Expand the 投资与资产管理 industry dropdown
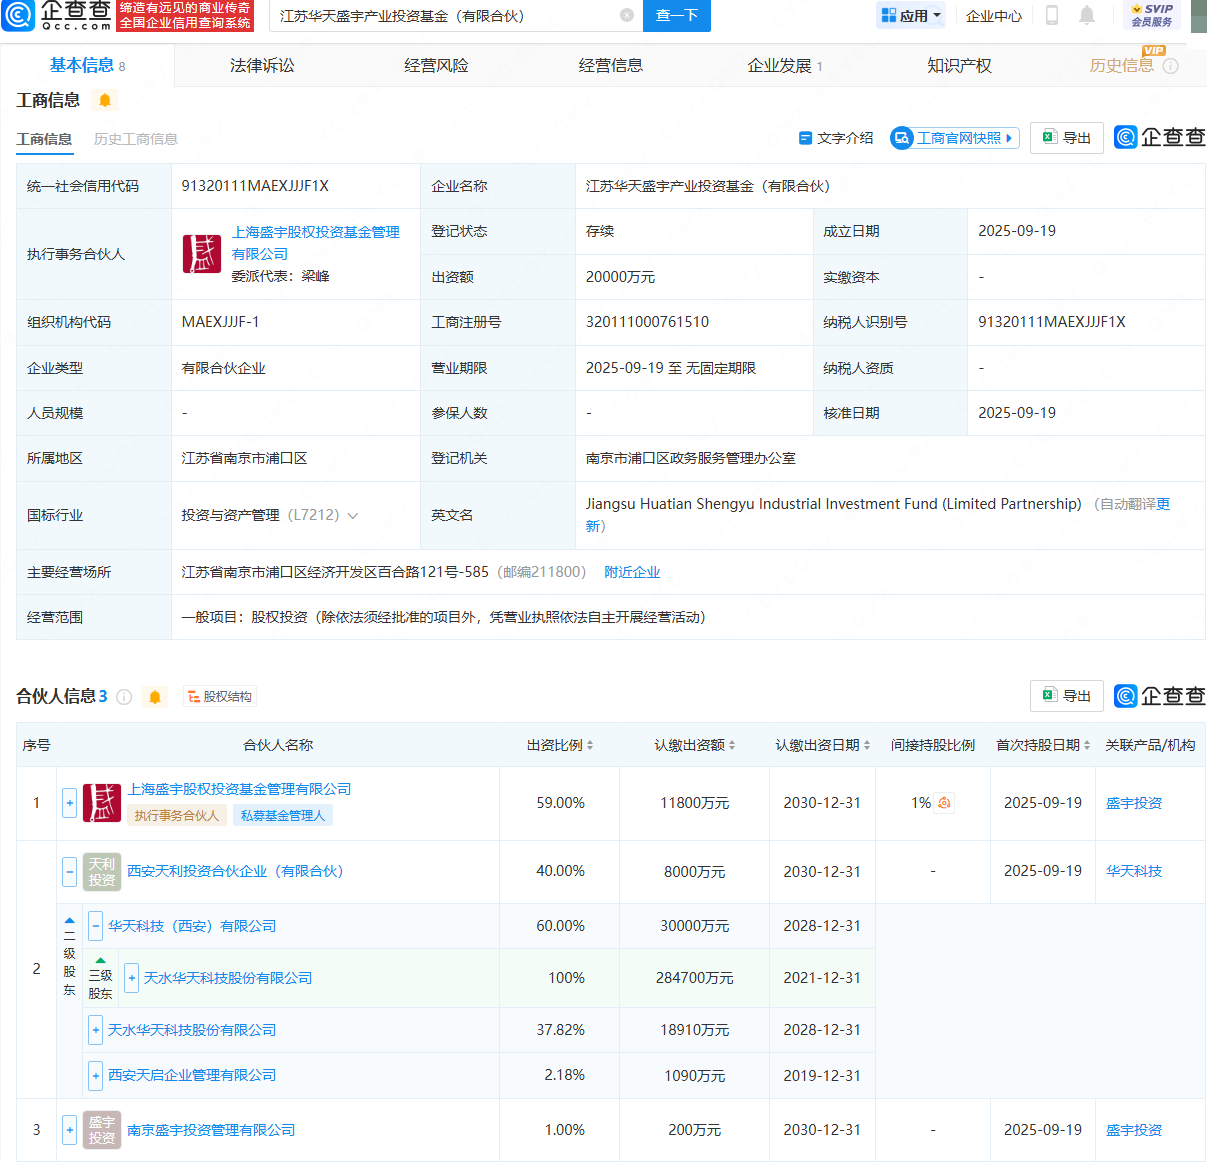This screenshot has height=1162, width=1207. click(352, 516)
